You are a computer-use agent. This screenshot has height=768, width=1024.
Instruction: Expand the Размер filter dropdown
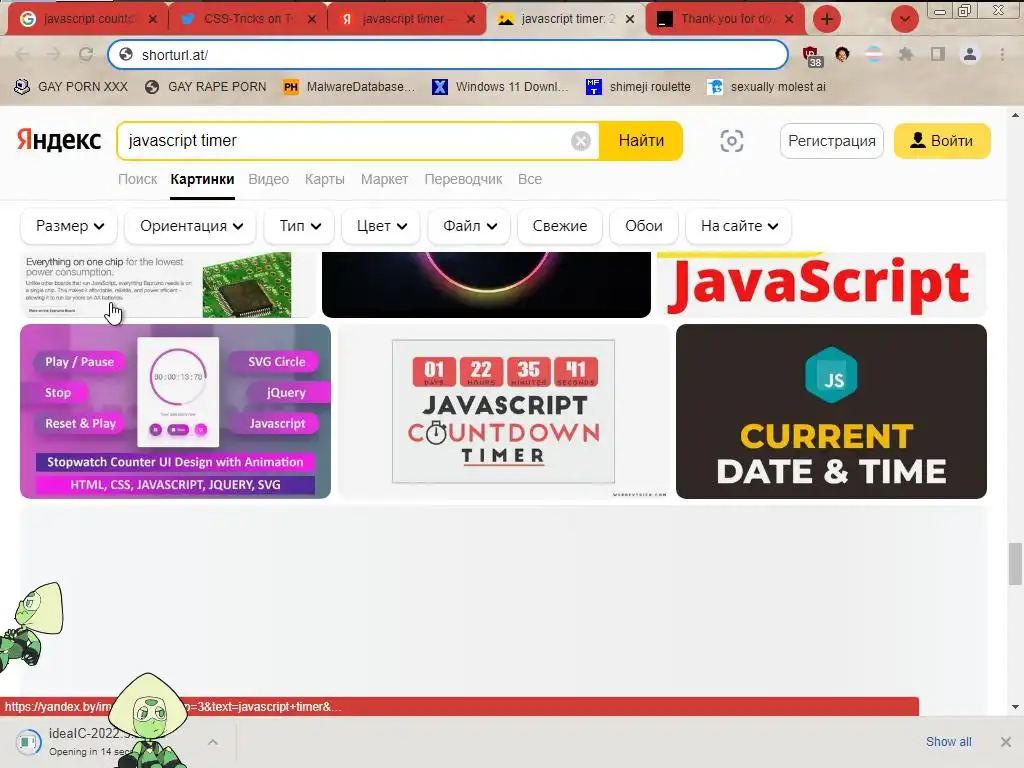pos(69,226)
